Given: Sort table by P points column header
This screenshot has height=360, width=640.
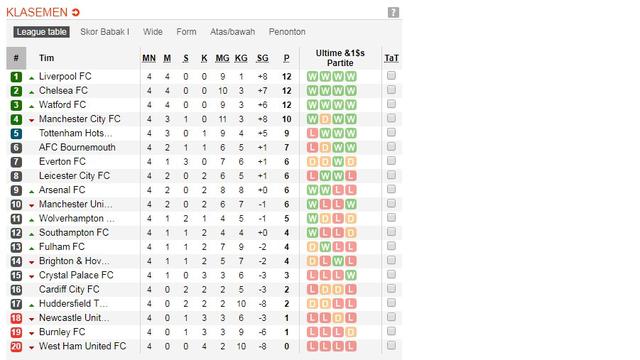Looking at the screenshot, I should click(x=287, y=58).
